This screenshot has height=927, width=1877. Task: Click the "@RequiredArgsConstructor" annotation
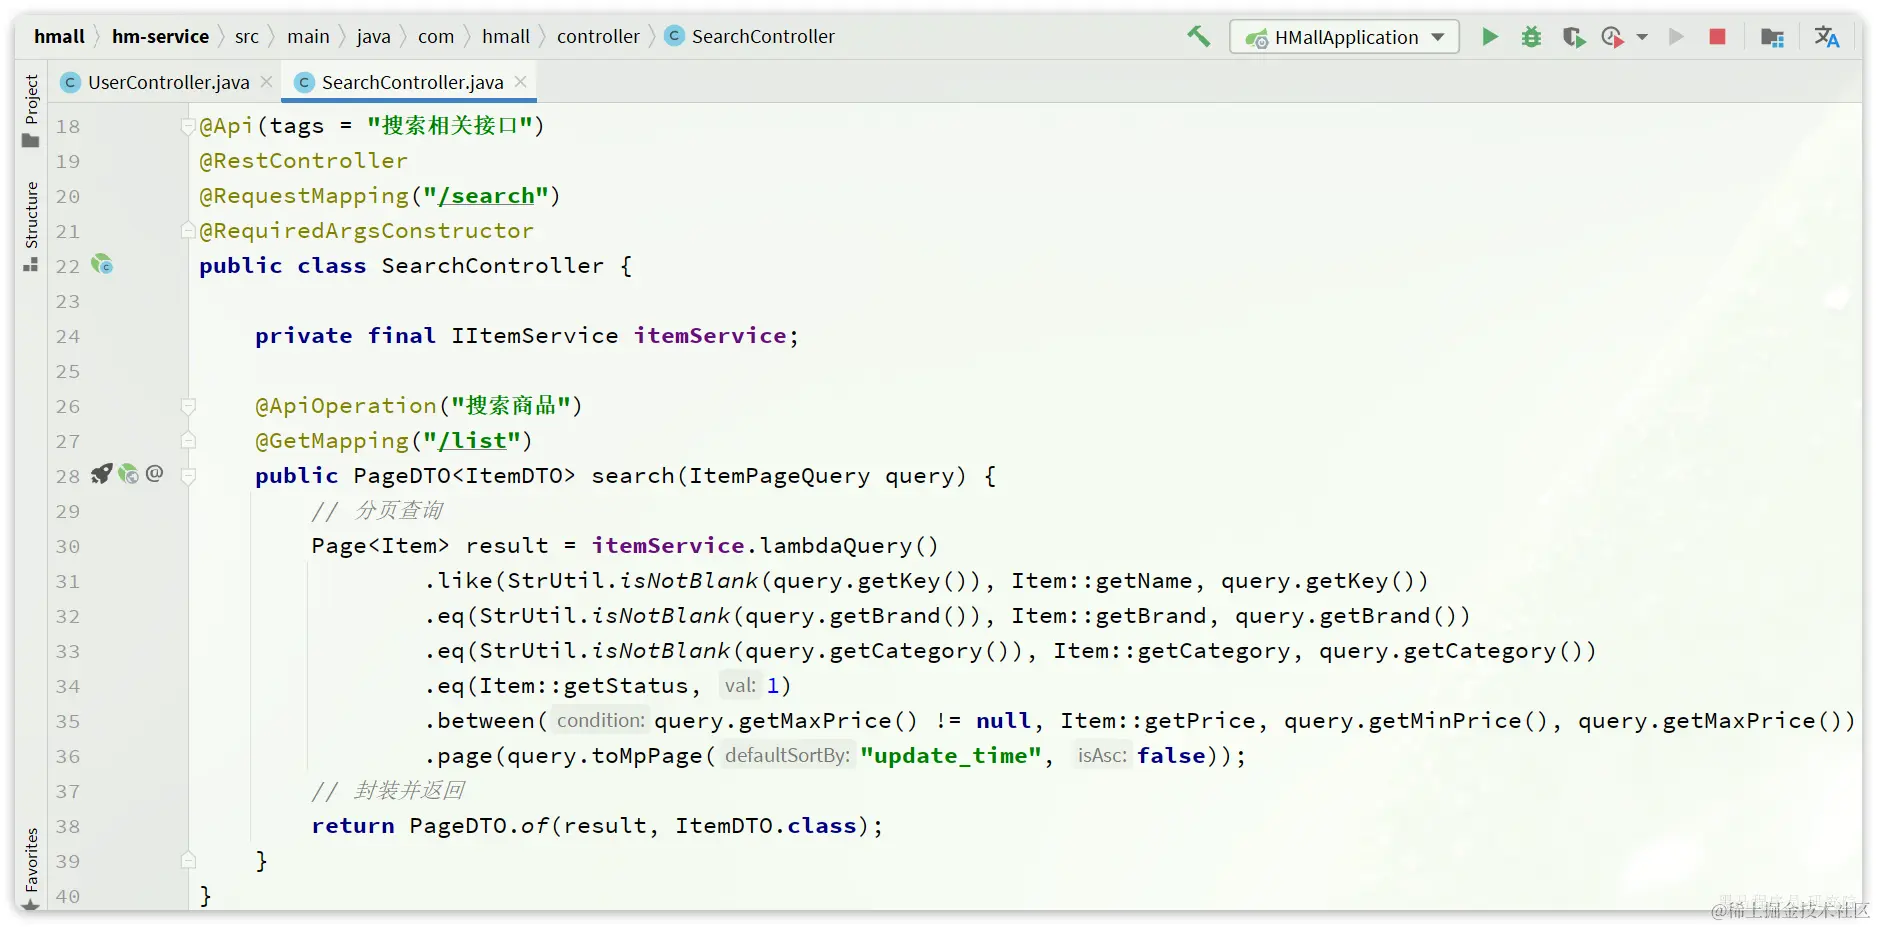(x=366, y=231)
